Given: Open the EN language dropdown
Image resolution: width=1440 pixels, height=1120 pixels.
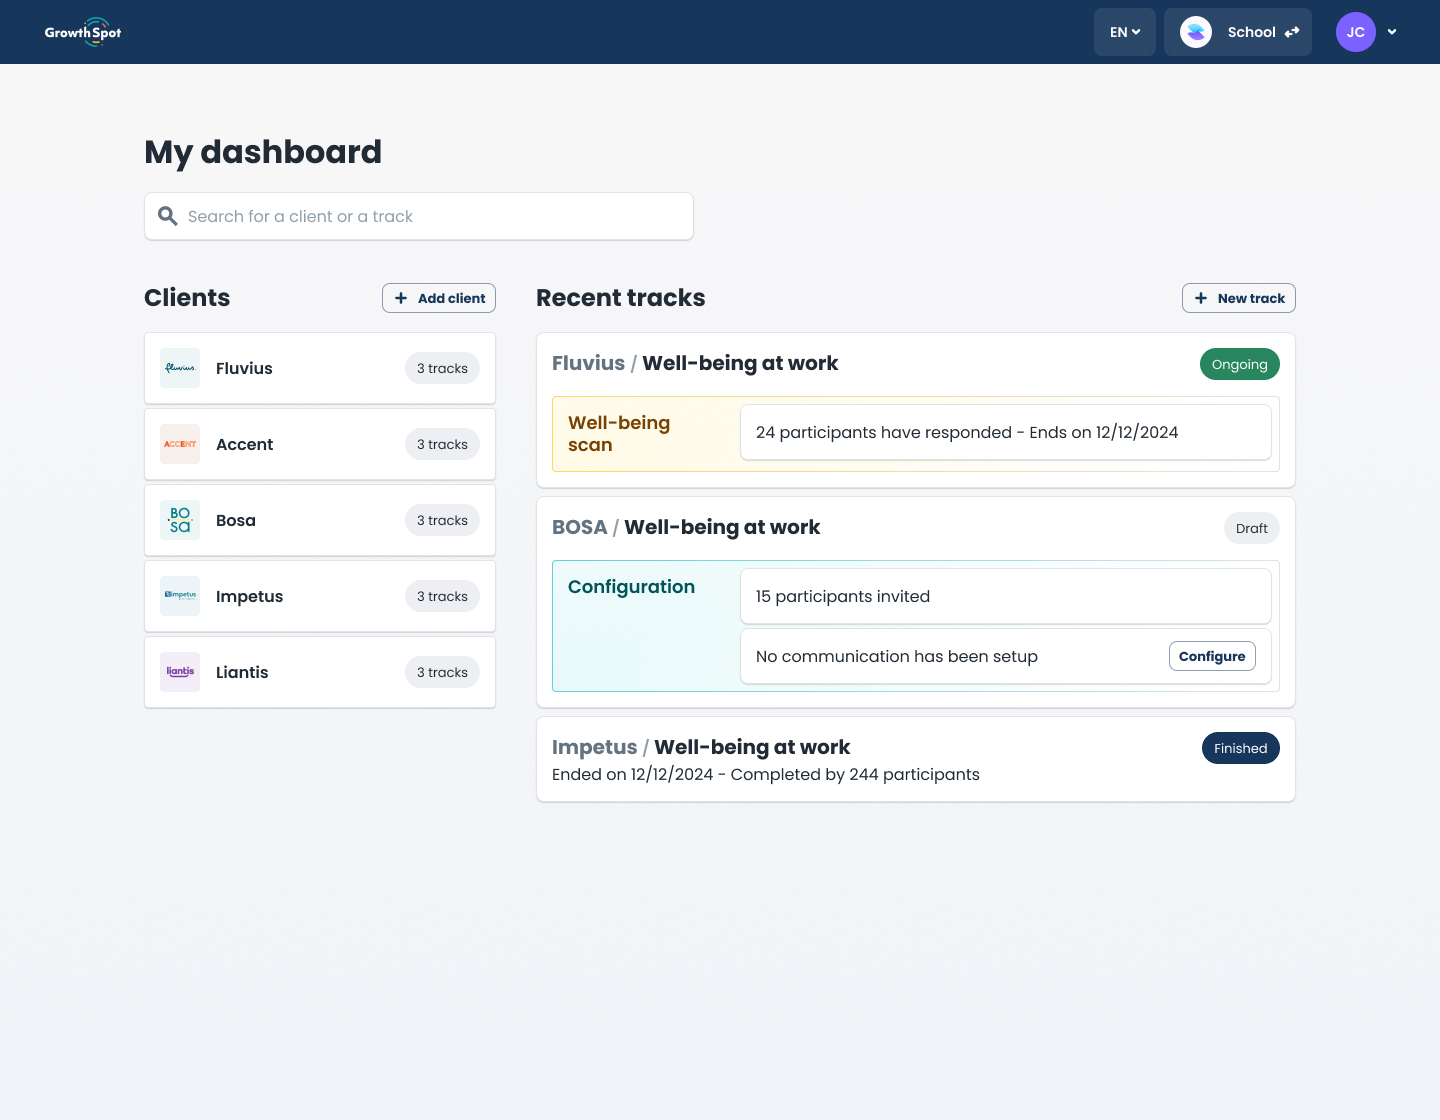Looking at the screenshot, I should [1124, 32].
